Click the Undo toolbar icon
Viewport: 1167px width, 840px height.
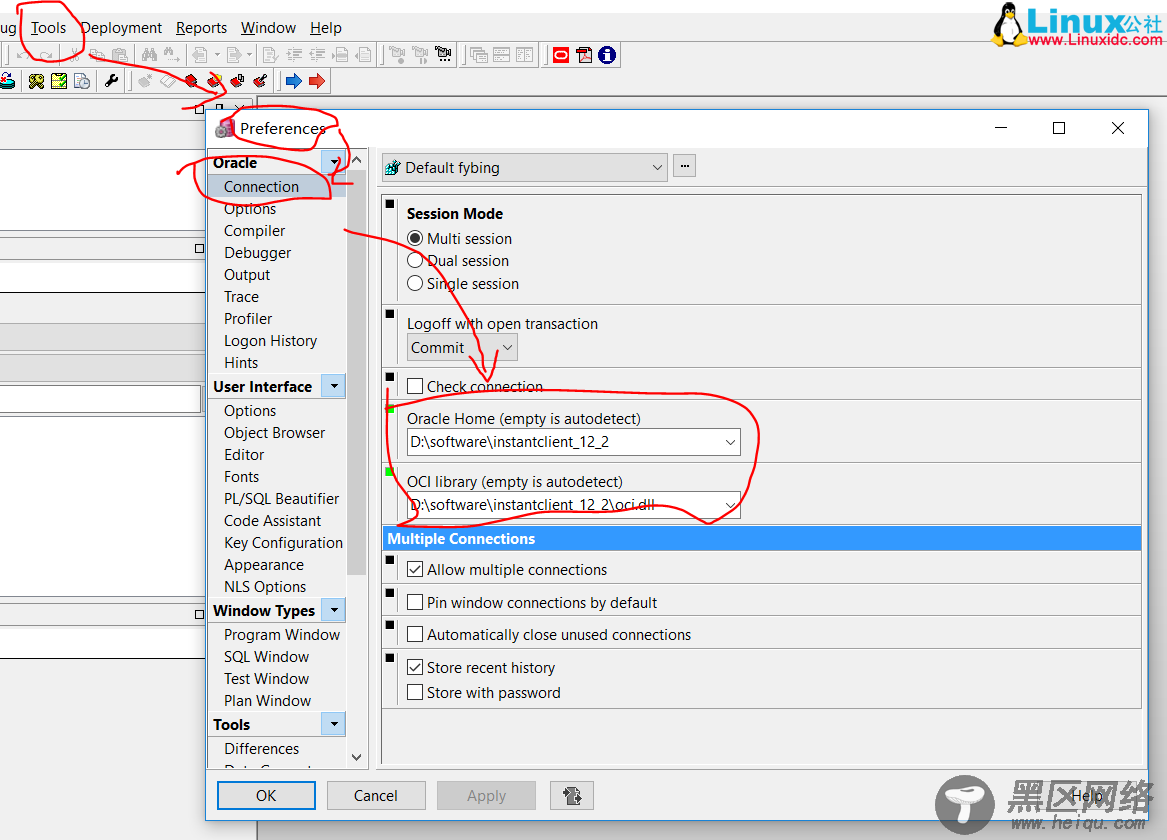point(23,55)
